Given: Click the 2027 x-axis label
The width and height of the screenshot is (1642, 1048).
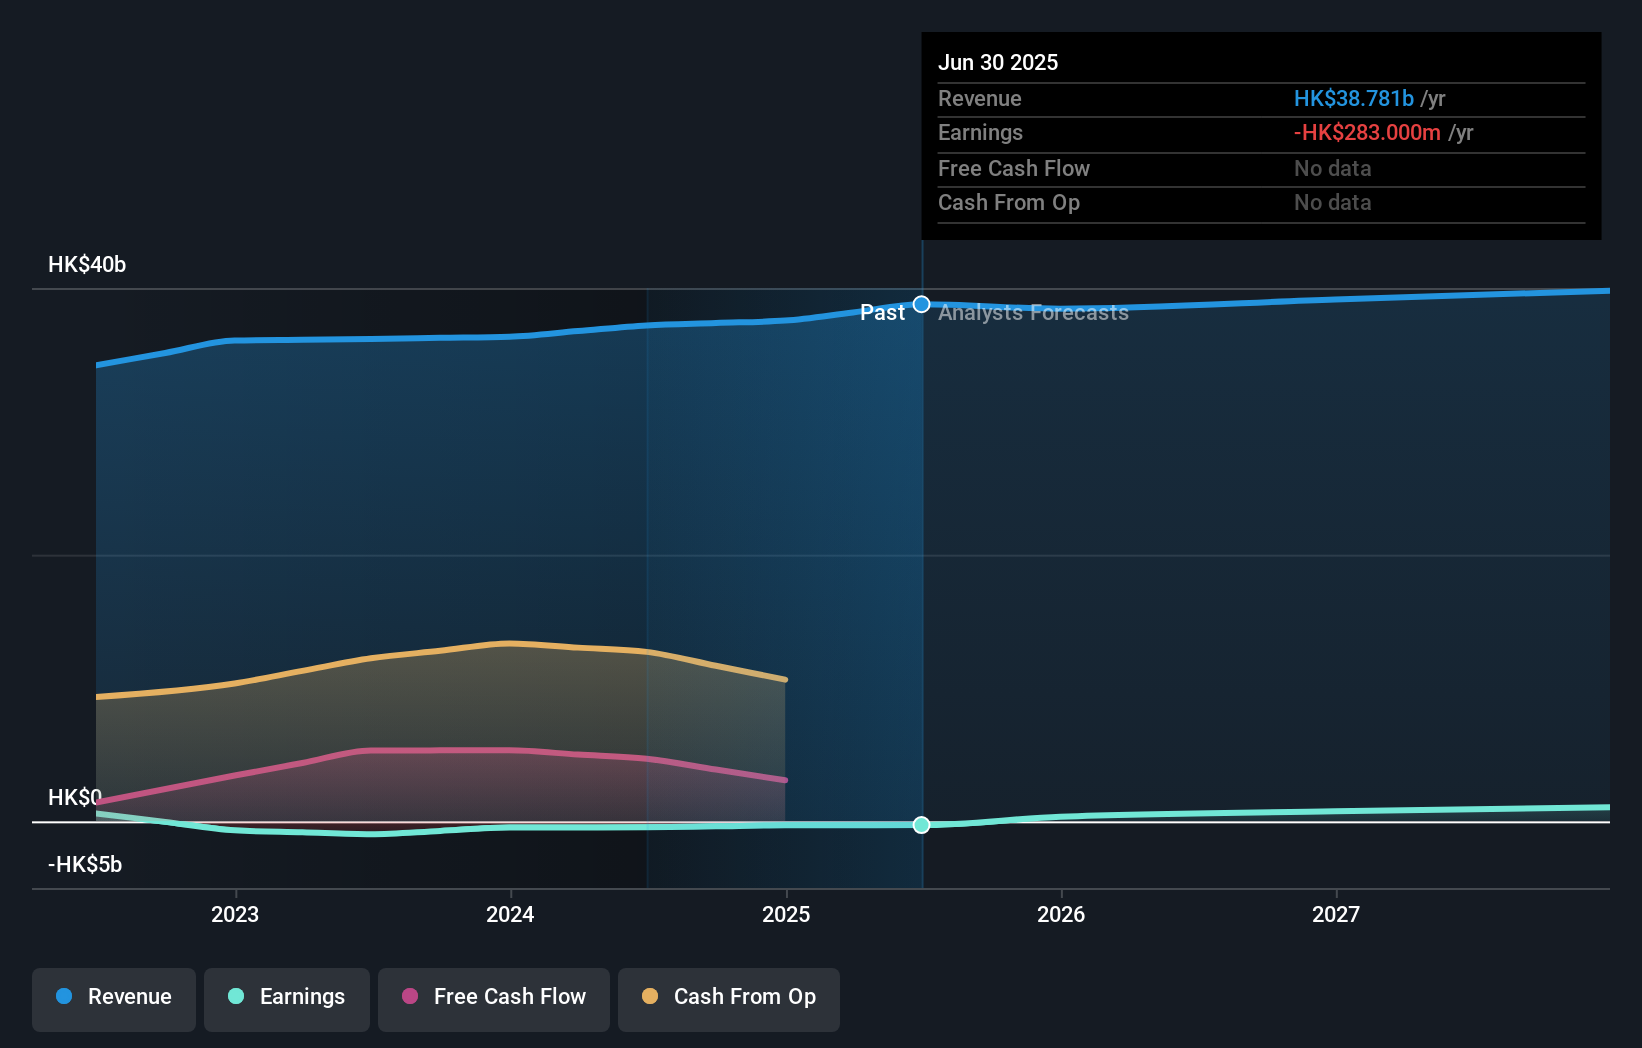Looking at the screenshot, I should click(x=1336, y=914).
